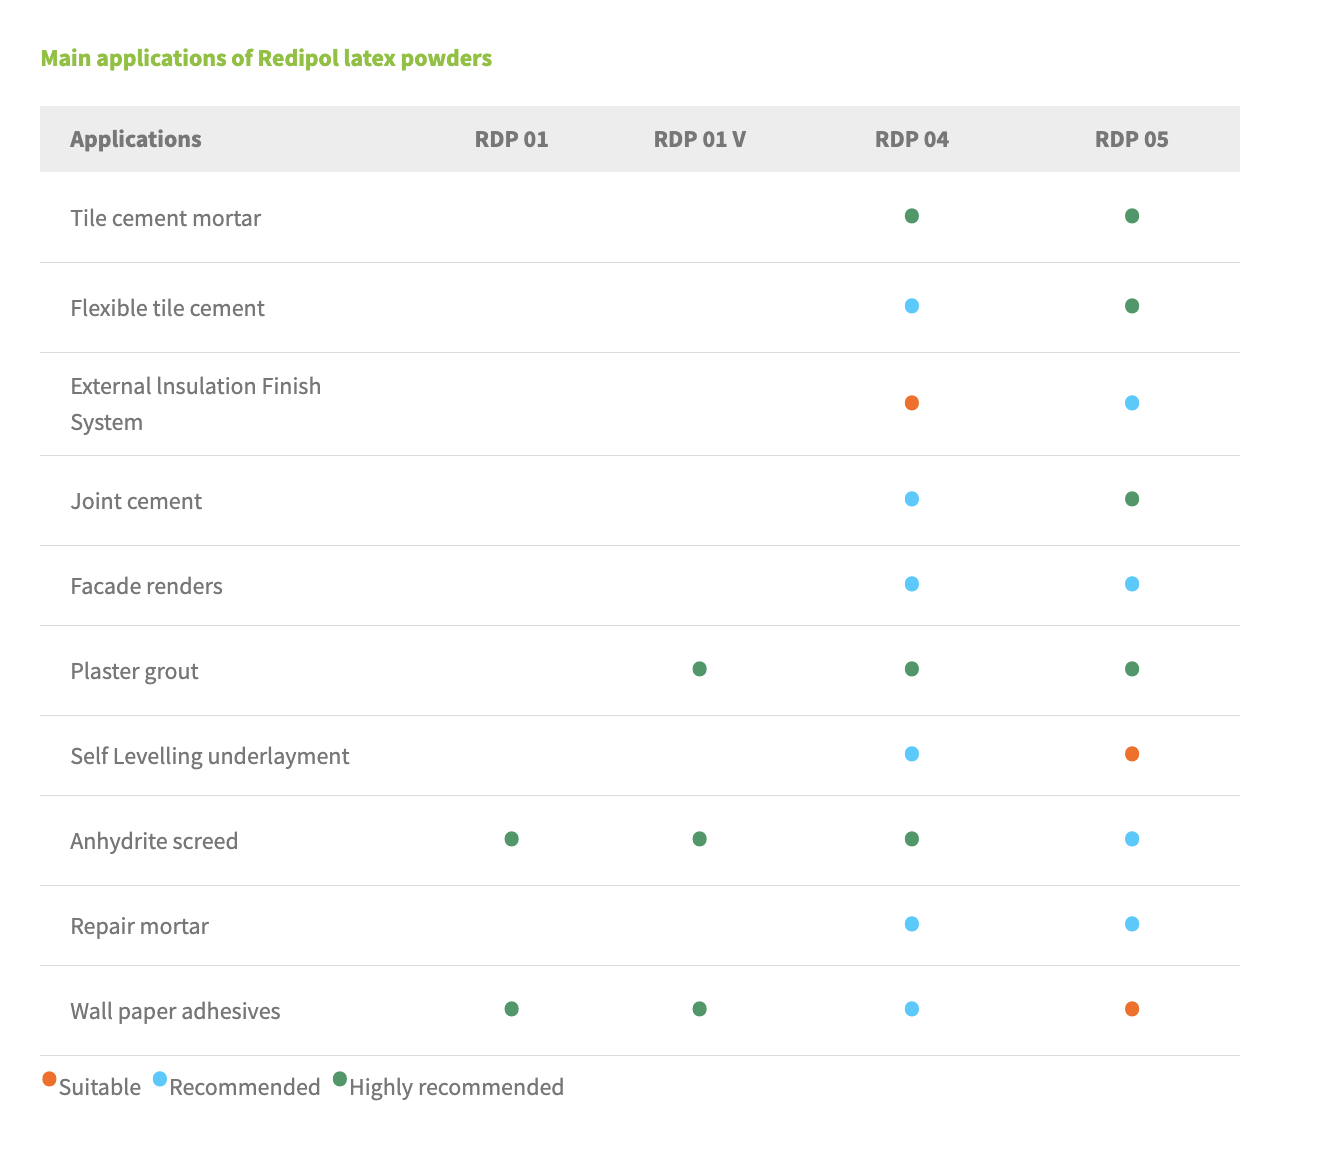This screenshot has width=1322, height=1156.
Task: Click green dot for Wall paper adhesives RDP 01
Action: (511, 1009)
